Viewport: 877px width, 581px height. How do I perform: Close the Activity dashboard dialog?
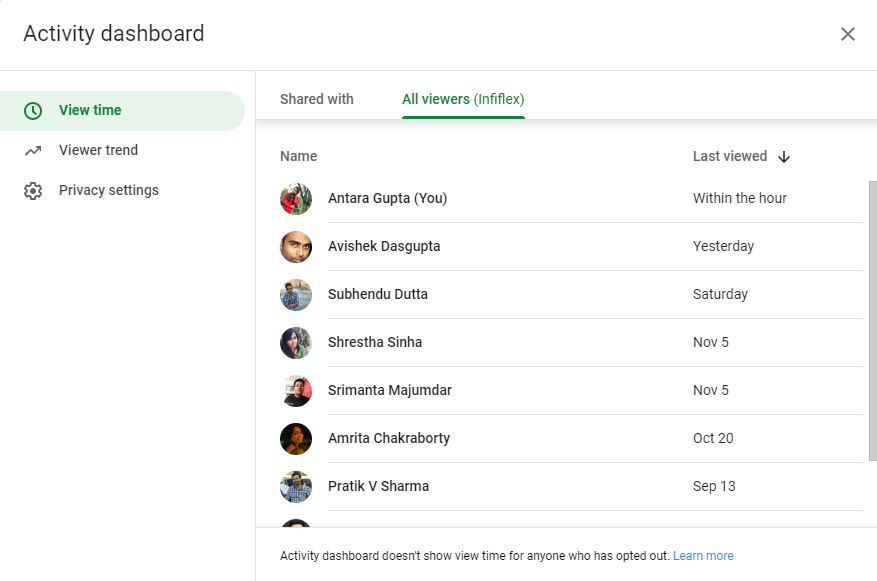click(x=847, y=34)
